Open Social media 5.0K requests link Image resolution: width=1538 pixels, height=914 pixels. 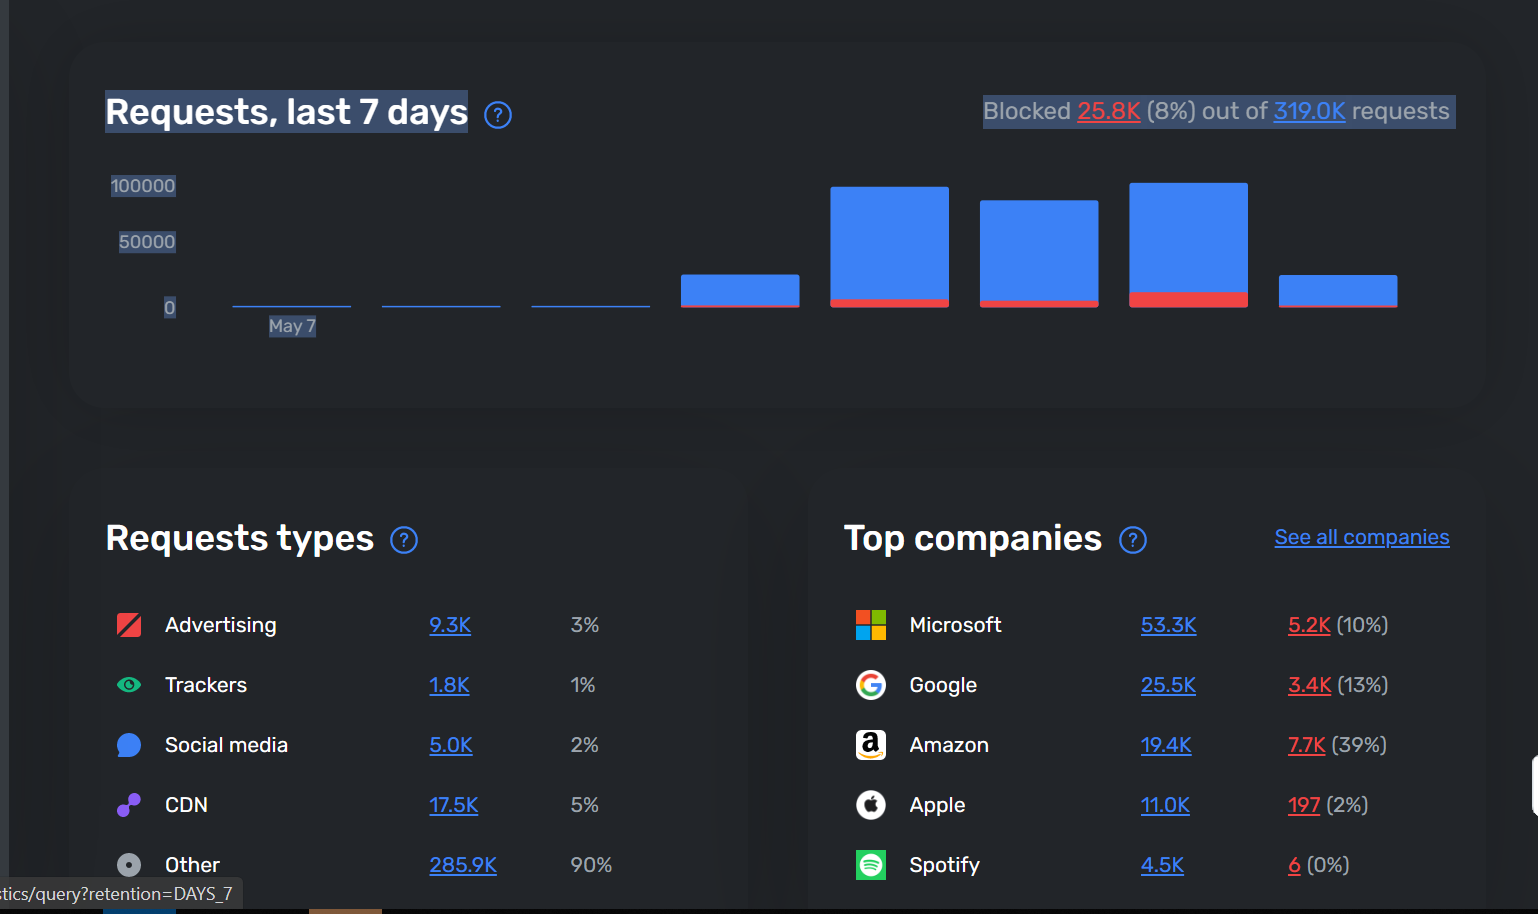point(451,745)
